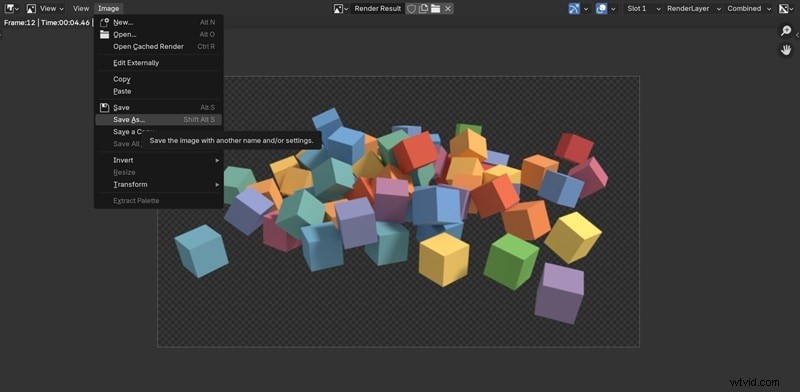Expand the sidebar with the small arrow
Screen dimensions: 800x392
click(x=797, y=35)
